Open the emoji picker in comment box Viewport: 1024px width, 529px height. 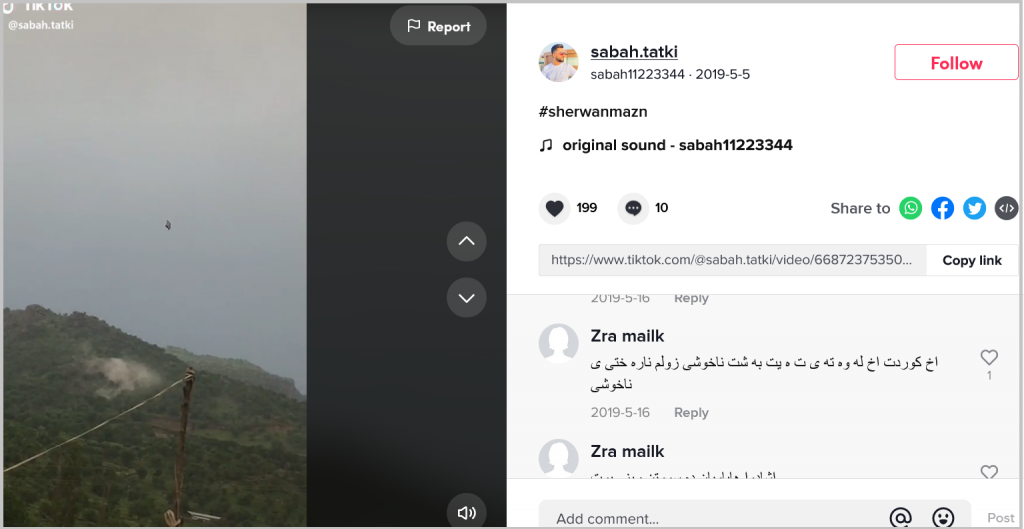[943, 518]
